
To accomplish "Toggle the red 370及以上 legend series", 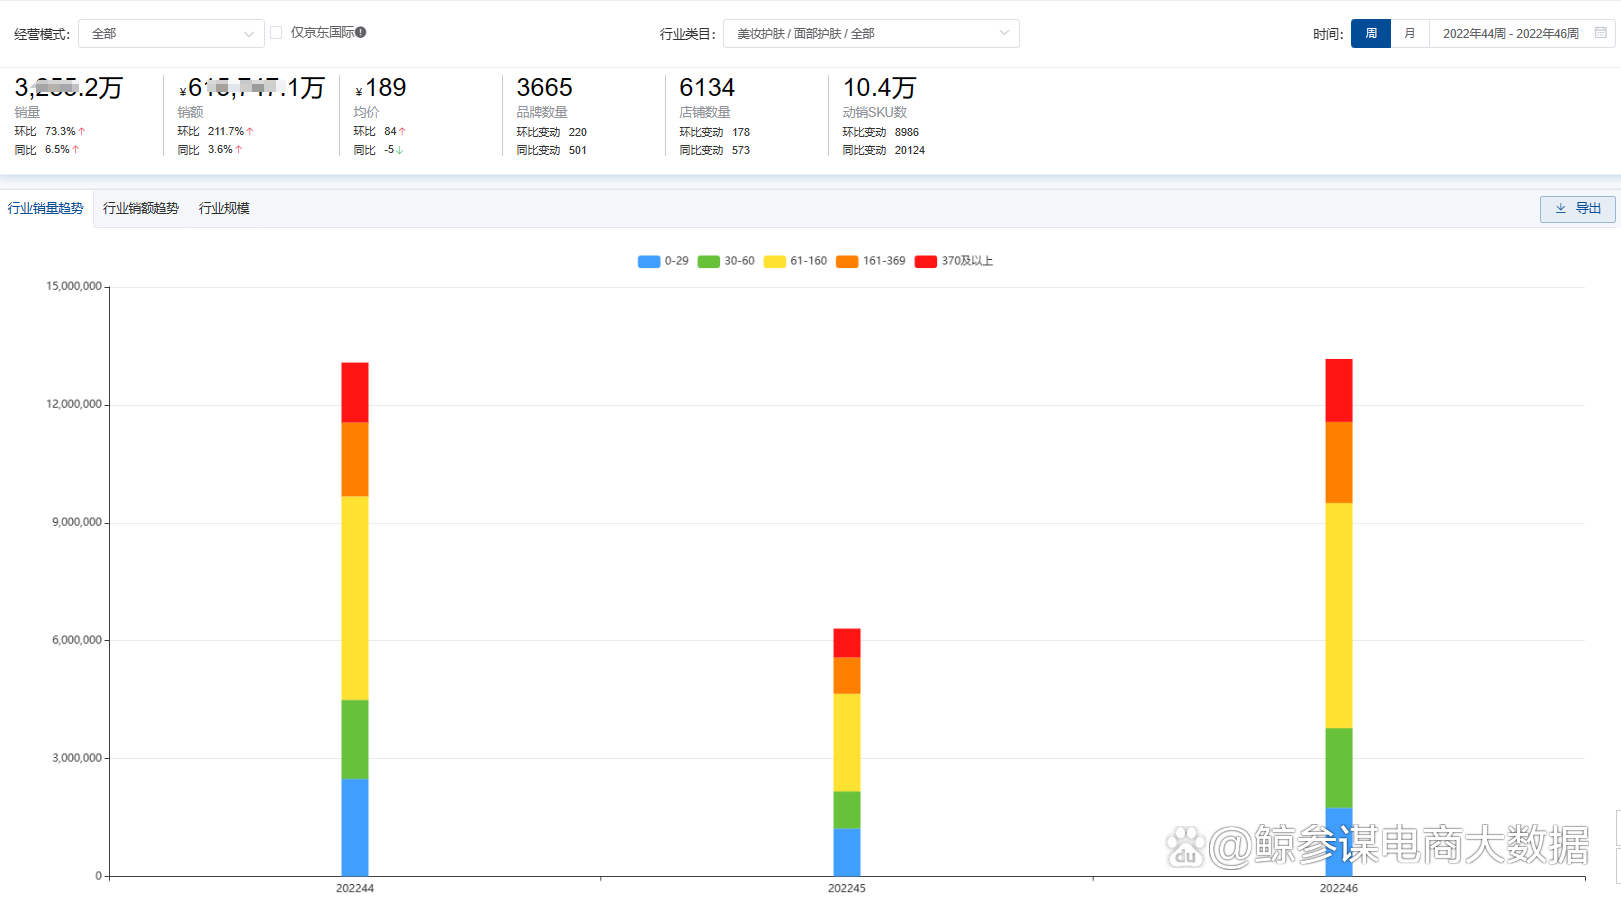I will click(x=954, y=261).
